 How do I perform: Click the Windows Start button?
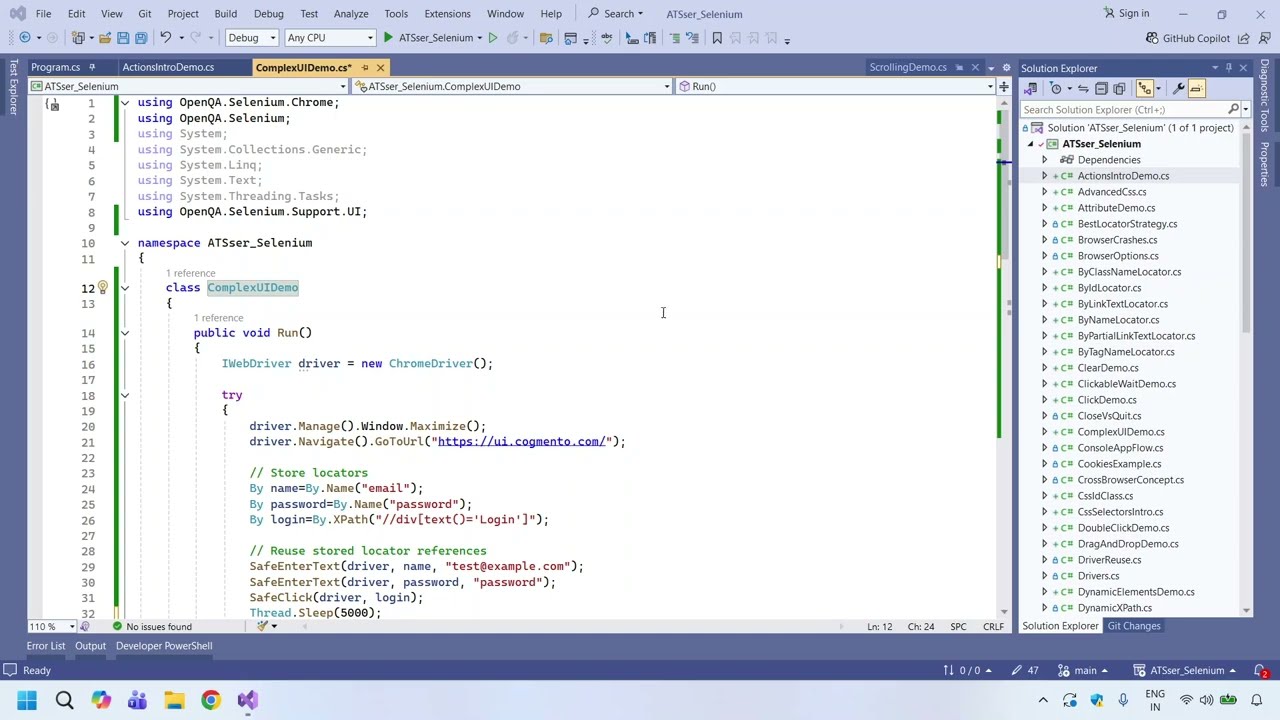[27, 700]
